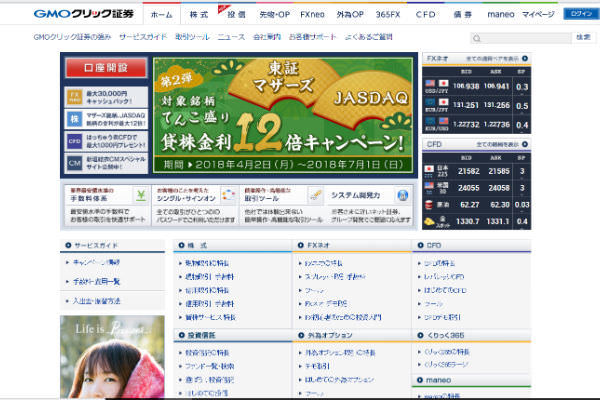Image resolution: width=600 pixels, height=400 pixels.
Task: Select the gold spot icon
Action: click(x=429, y=221)
